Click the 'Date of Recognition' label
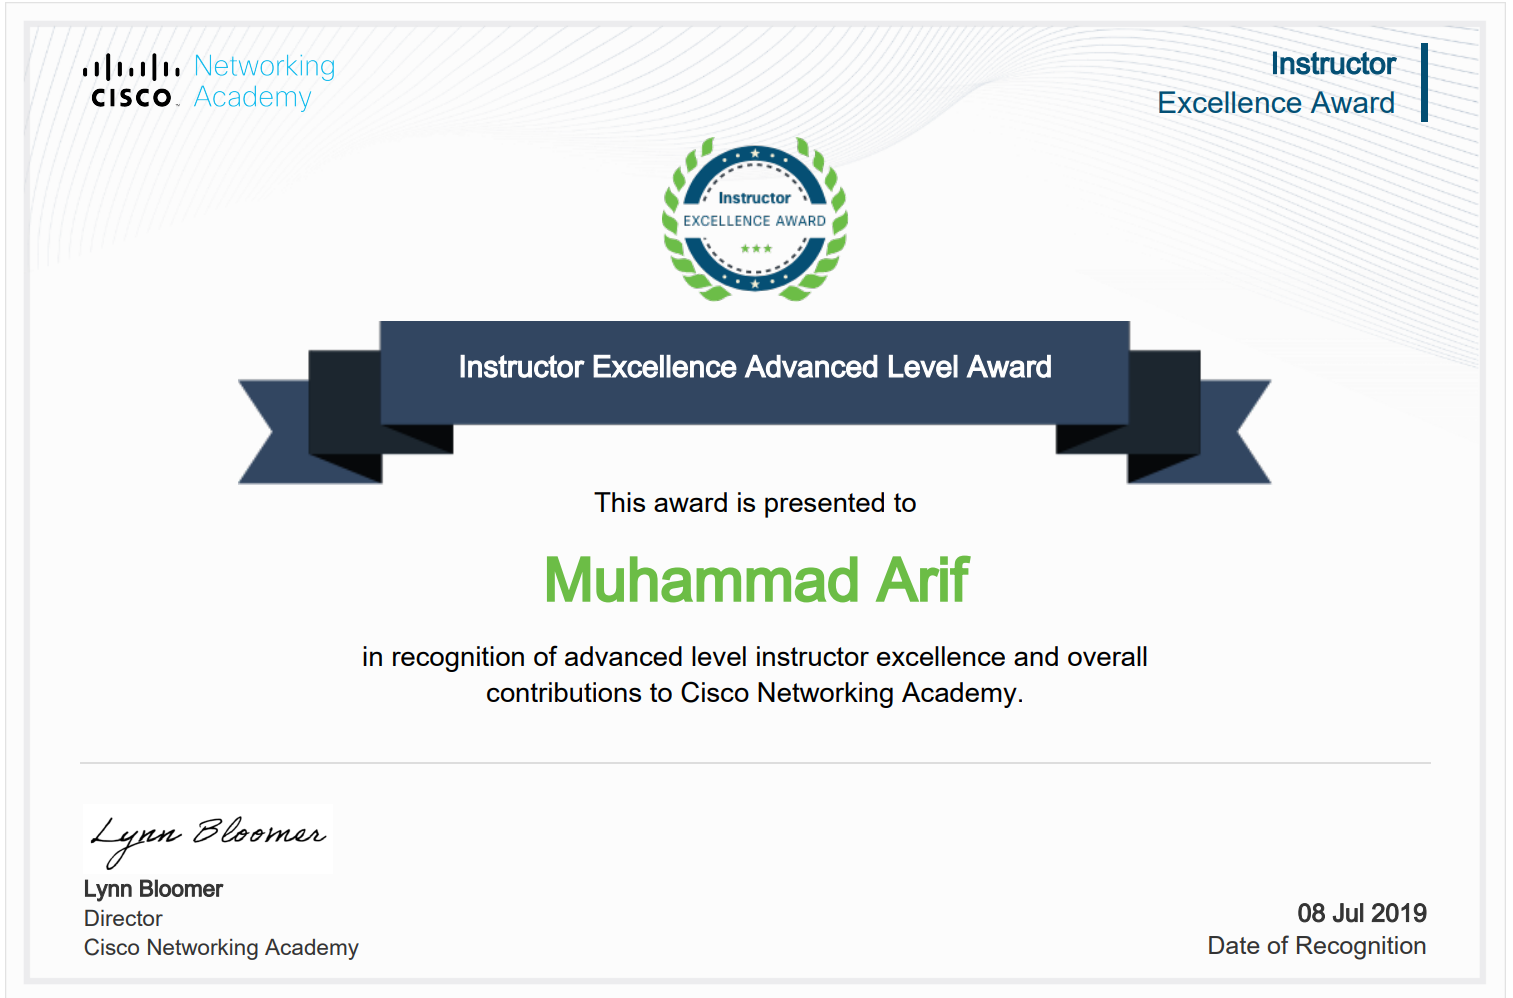1513x998 pixels. (x=1317, y=946)
